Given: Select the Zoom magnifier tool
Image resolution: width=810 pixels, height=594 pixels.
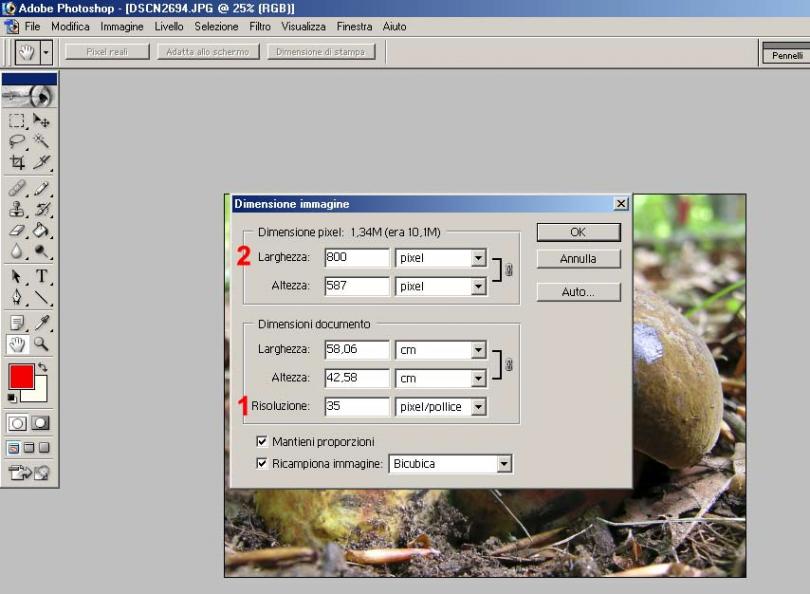Looking at the screenshot, I should [x=41, y=343].
